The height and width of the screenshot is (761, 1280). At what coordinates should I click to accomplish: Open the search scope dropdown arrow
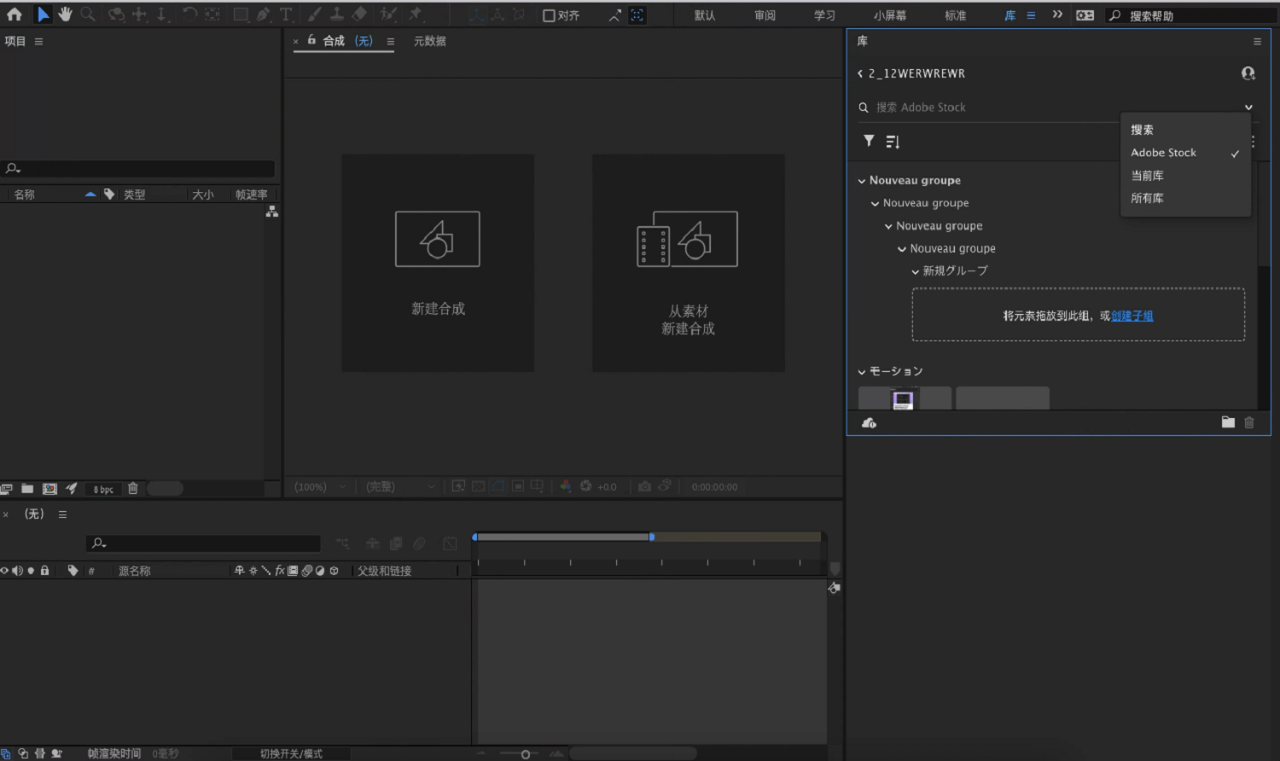1249,107
